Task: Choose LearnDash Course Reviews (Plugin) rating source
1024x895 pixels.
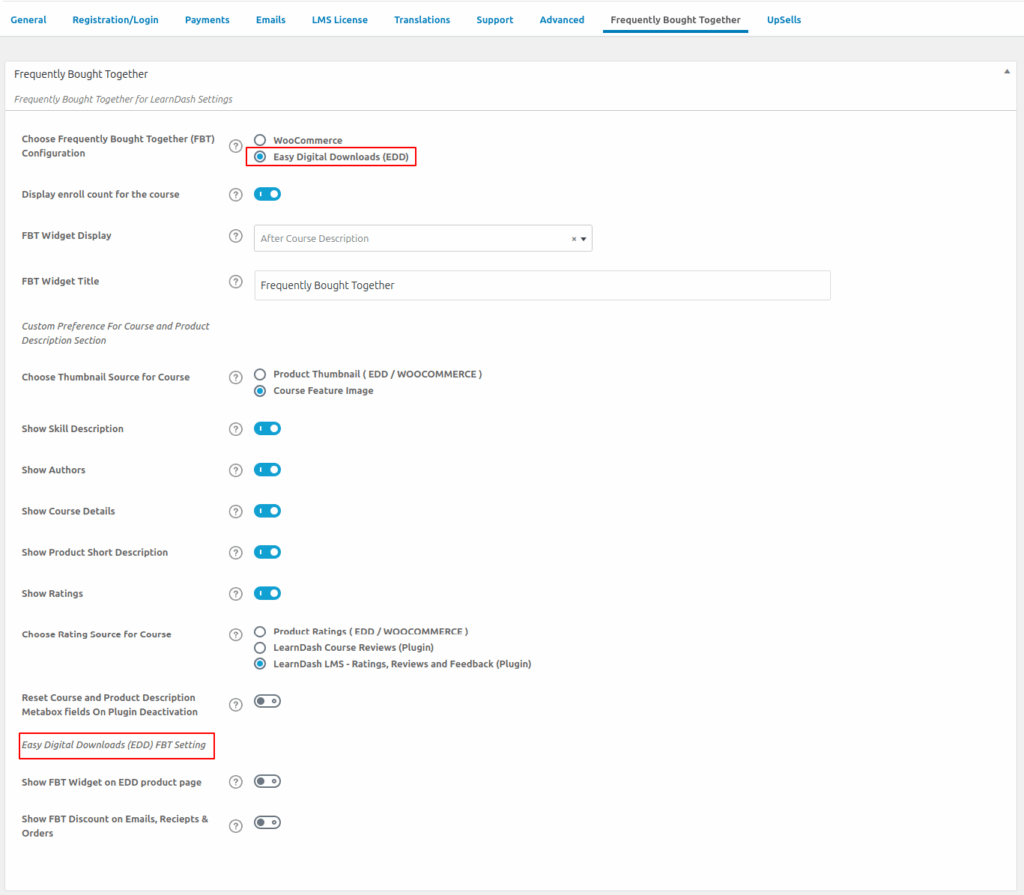Action: [x=260, y=648]
